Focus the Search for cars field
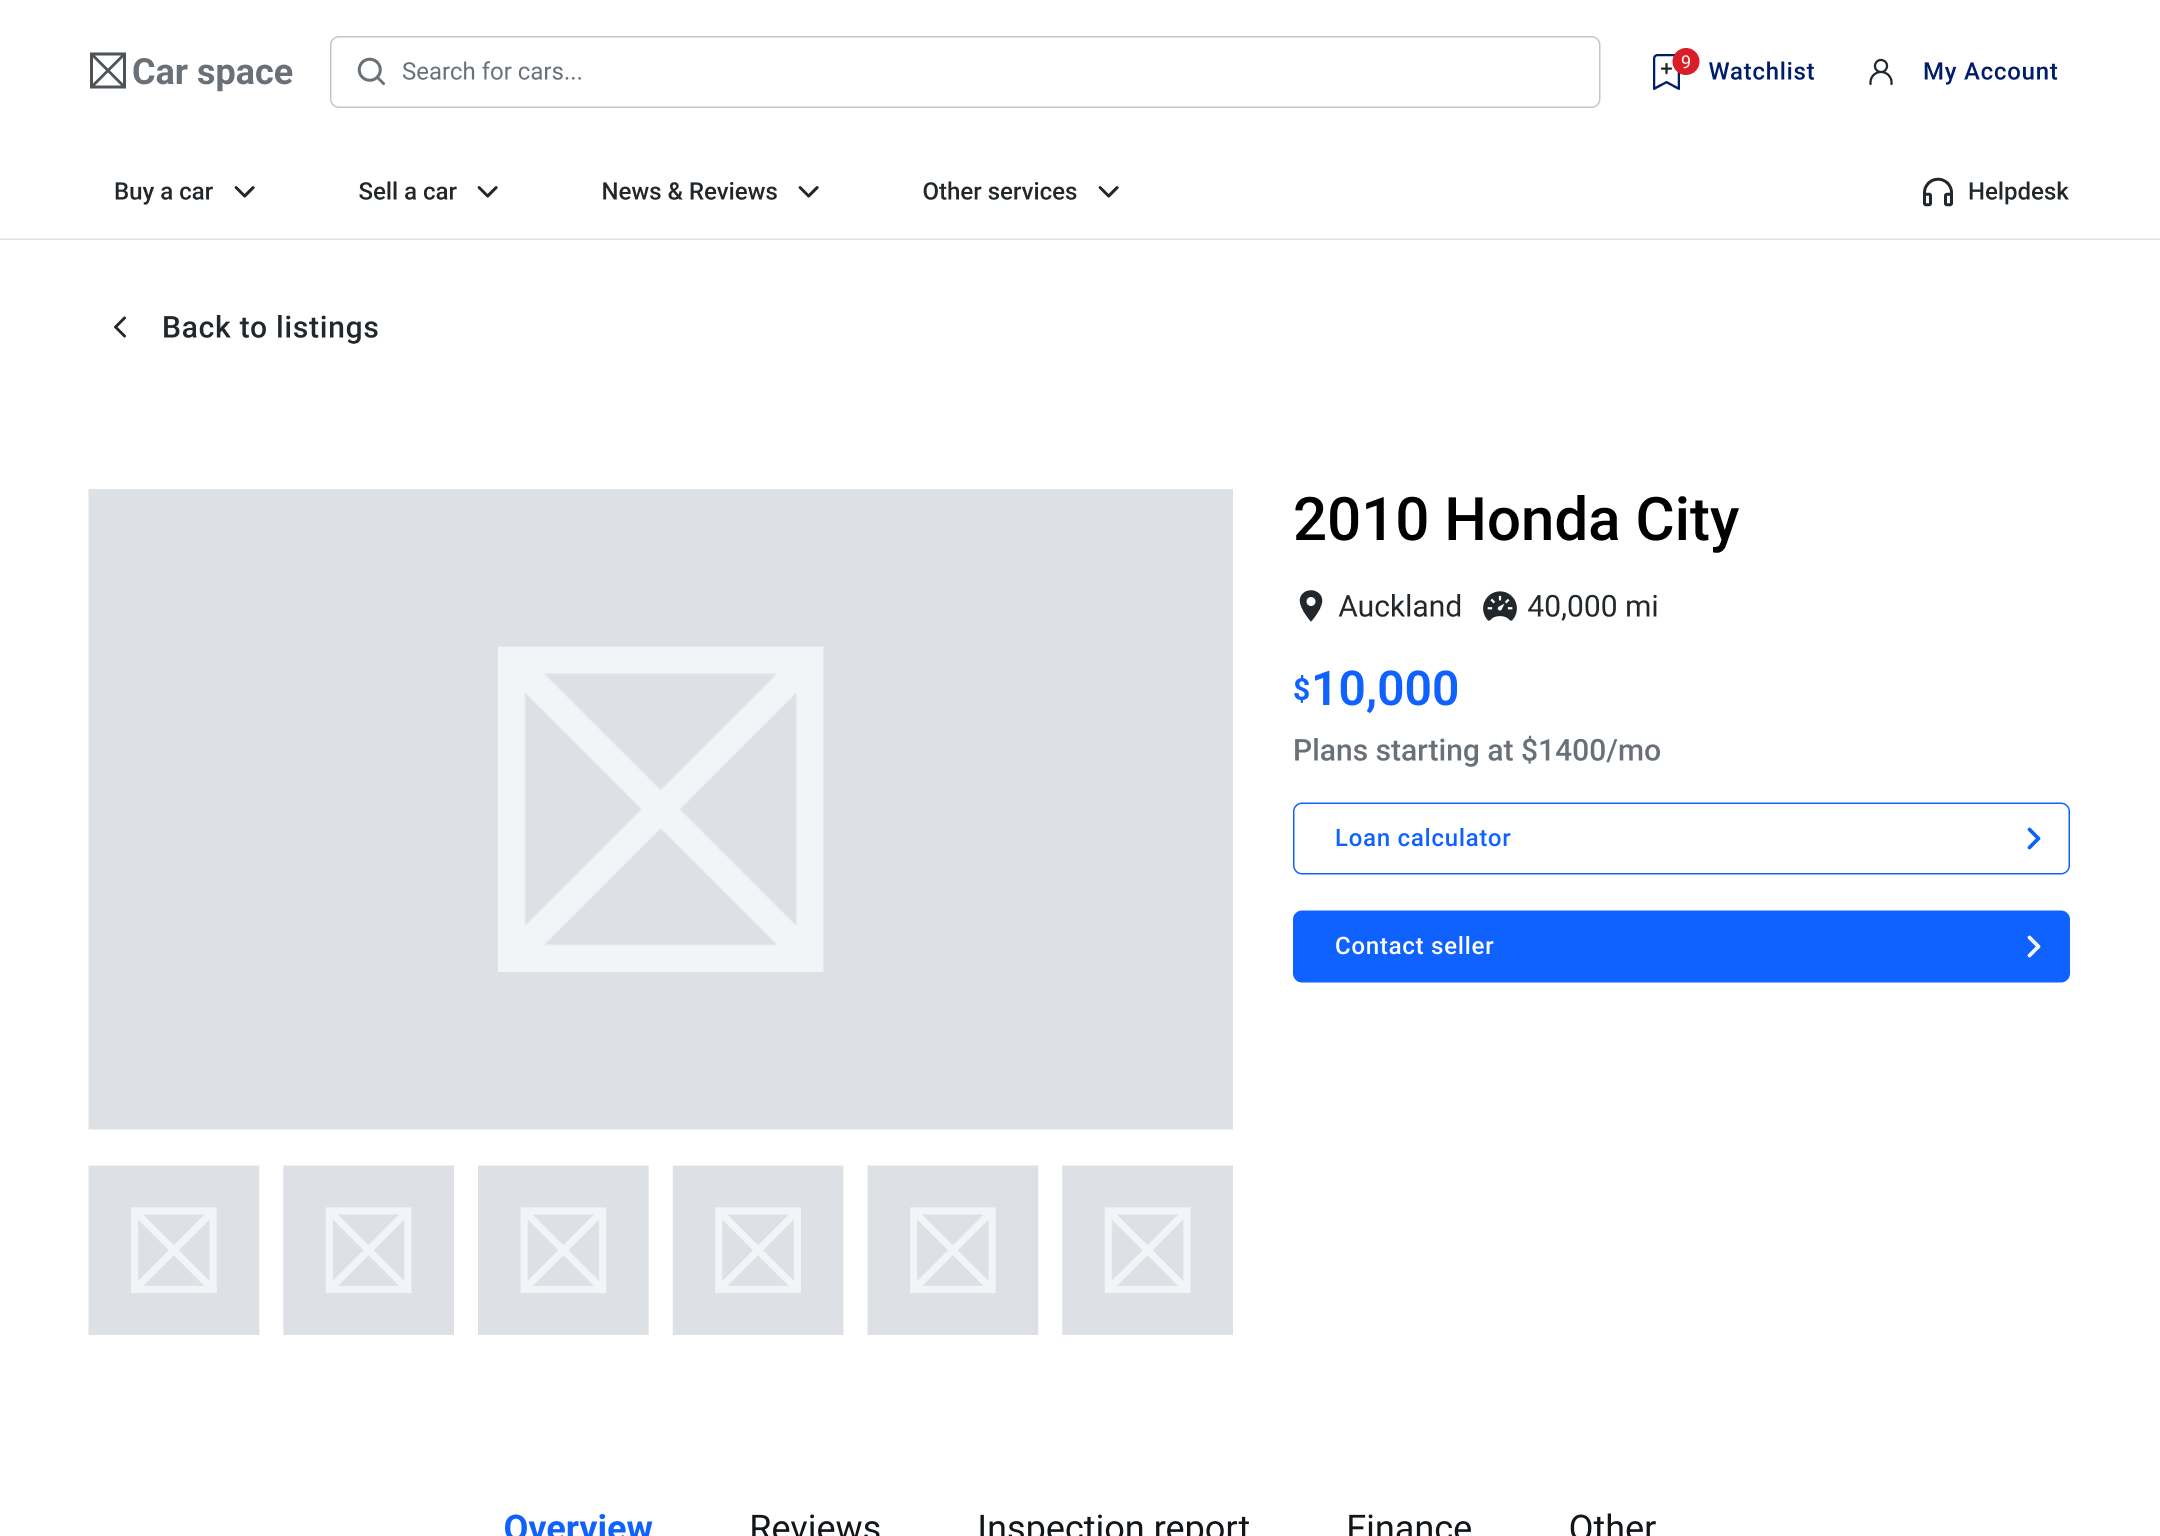 (x=965, y=72)
